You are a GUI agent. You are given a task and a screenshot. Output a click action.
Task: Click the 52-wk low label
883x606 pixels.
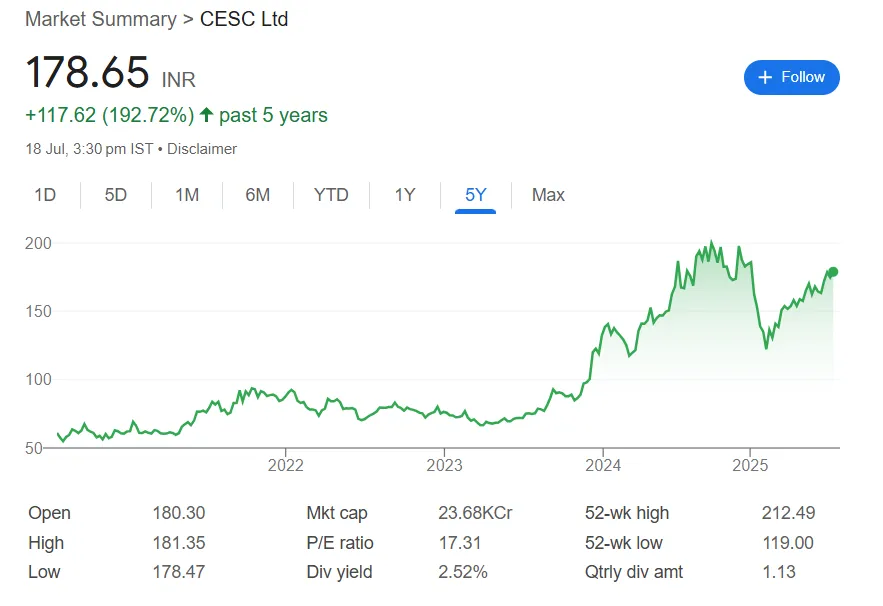(x=623, y=543)
